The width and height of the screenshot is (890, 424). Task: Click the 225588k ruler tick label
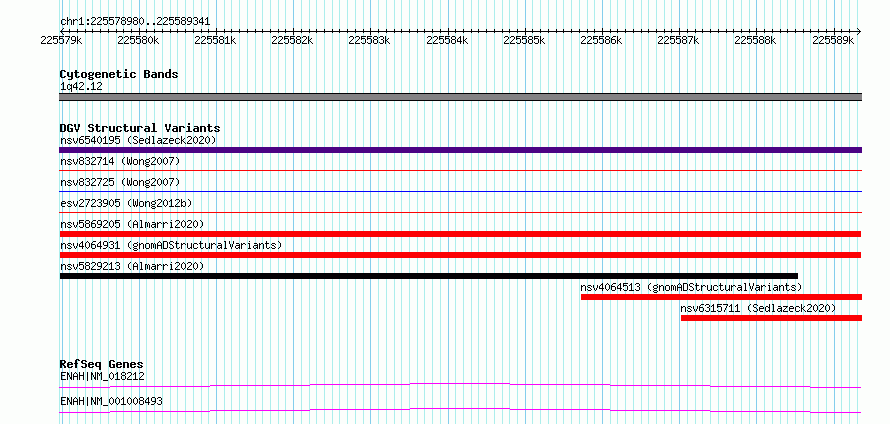click(x=755, y=41)
